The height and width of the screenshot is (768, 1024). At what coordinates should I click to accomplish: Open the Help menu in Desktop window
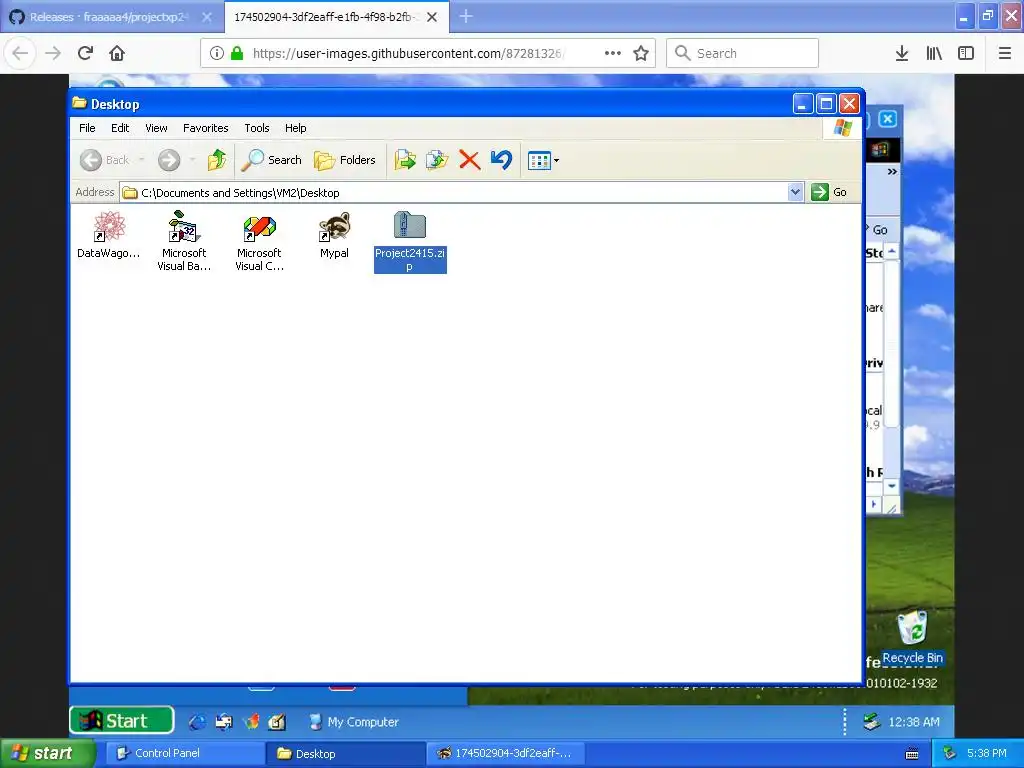(x=295, y=128)
